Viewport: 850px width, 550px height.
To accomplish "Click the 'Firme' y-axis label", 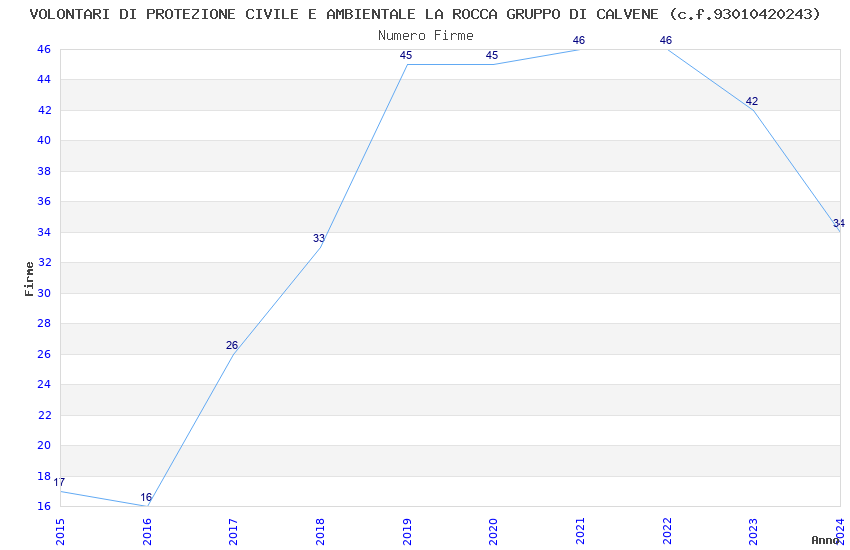I will (29, 279).
